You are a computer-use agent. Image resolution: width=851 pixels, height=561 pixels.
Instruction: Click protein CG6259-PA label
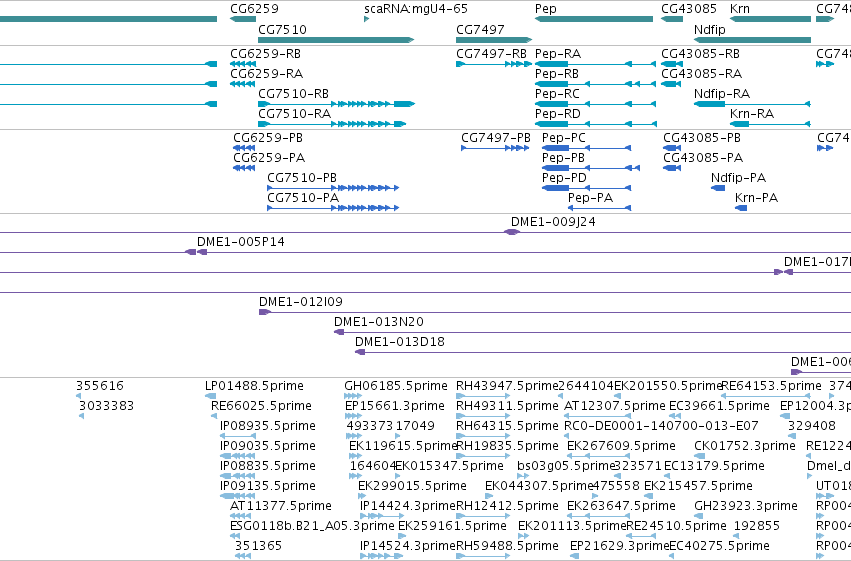coord(269,158)
